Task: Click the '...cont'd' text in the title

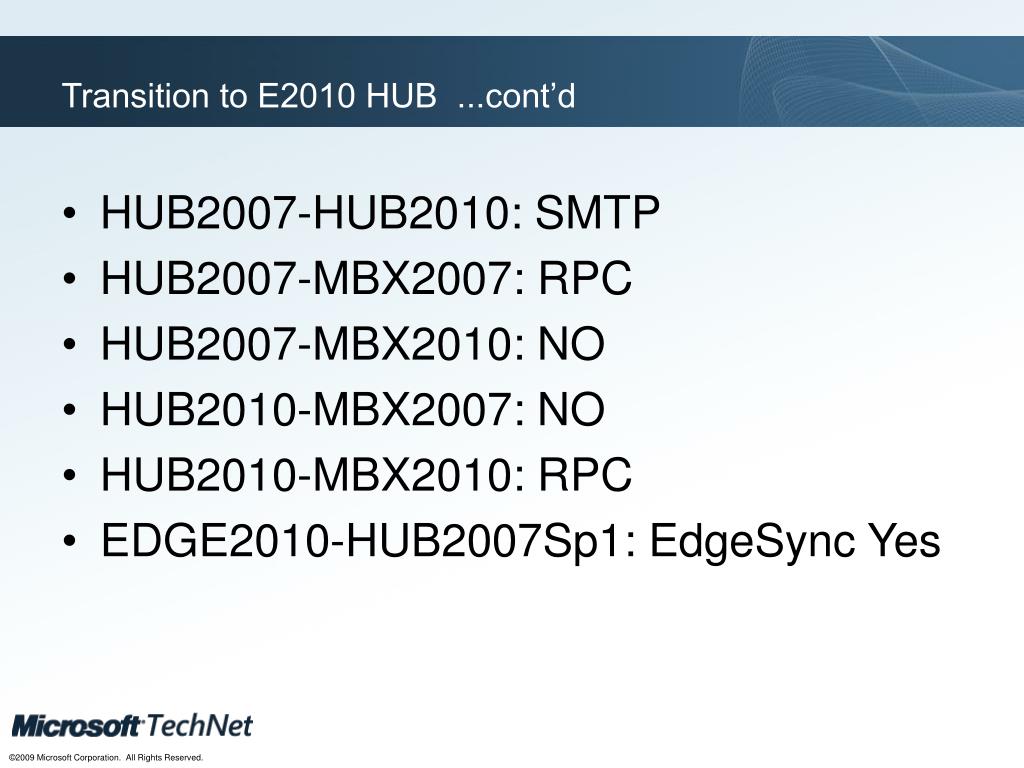Action: point(516,95)
